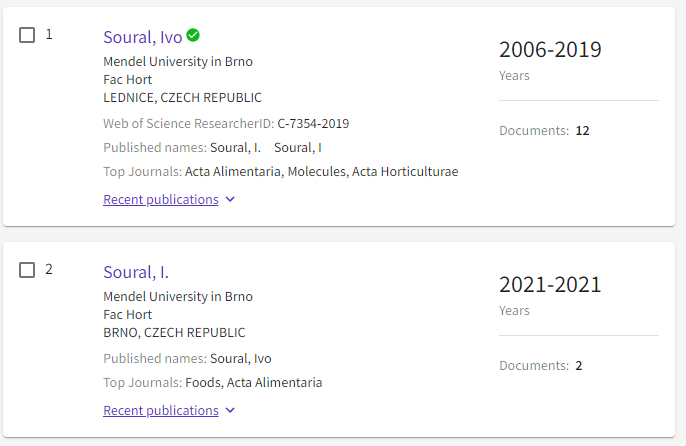
Task: Click the 2006-2019 years range
Action: pos(550,49)
